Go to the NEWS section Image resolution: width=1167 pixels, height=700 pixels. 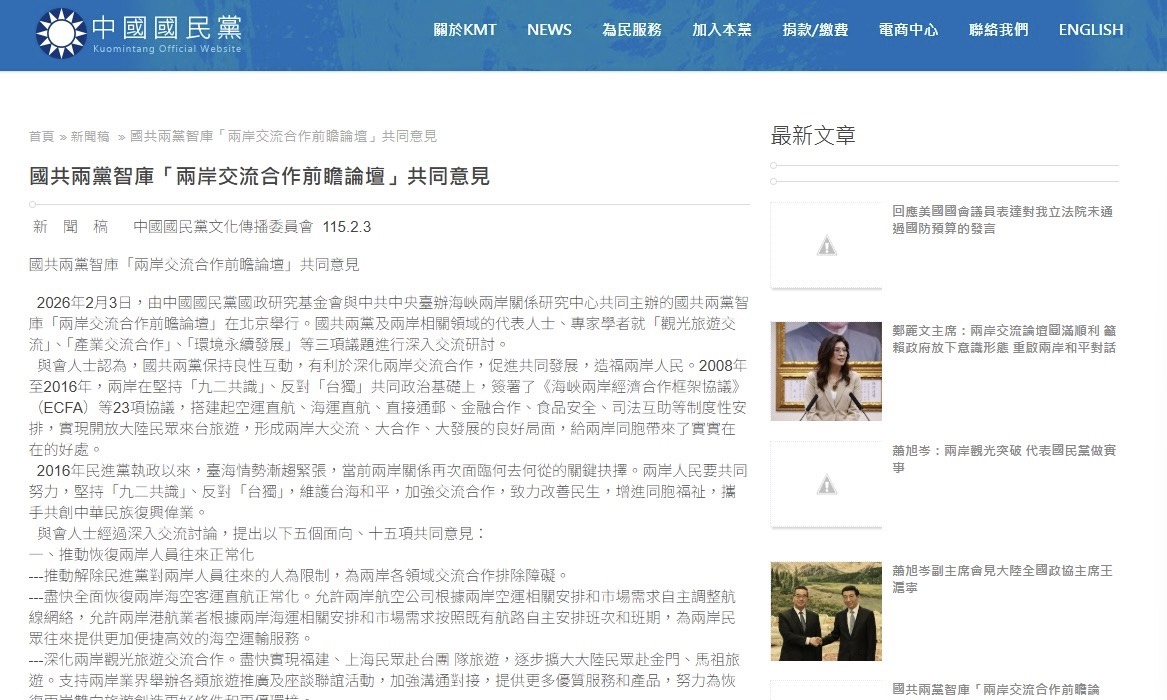click(549, 30)
